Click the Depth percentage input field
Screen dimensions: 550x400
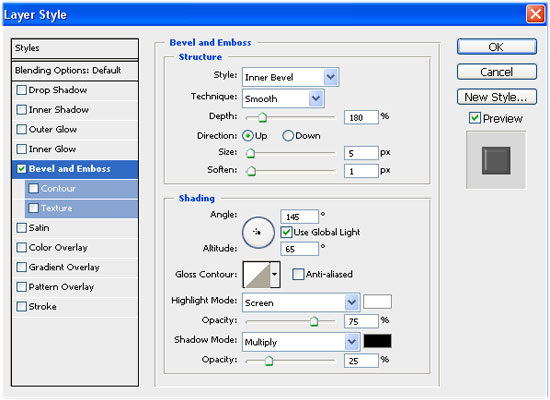361,118
